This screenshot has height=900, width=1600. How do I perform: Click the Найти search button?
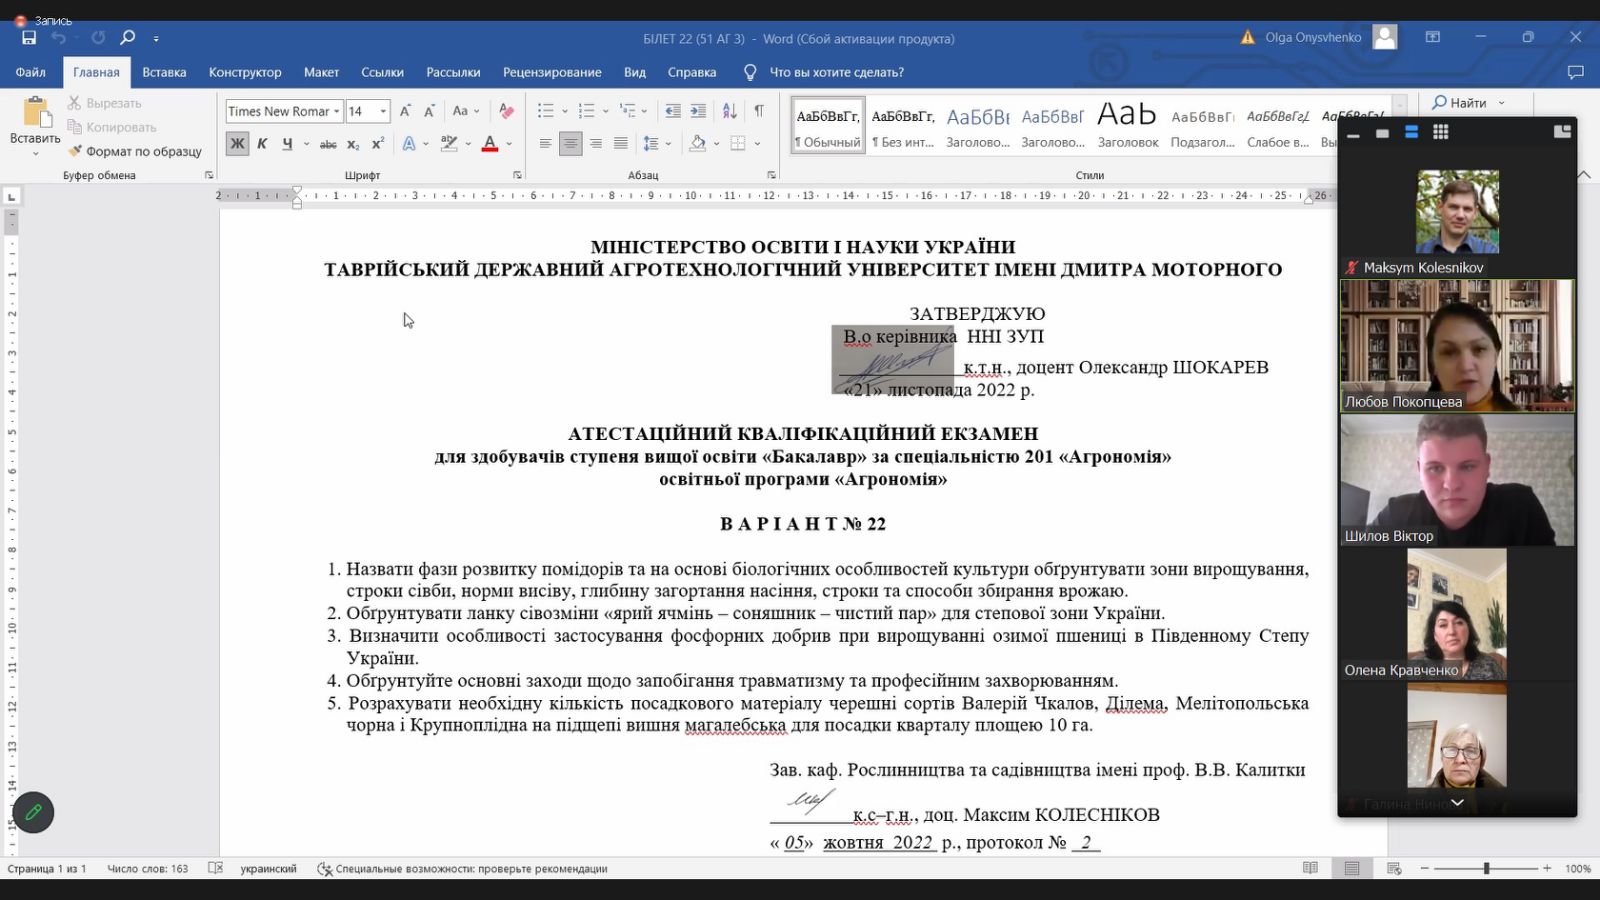click(x=1459, y=102)
